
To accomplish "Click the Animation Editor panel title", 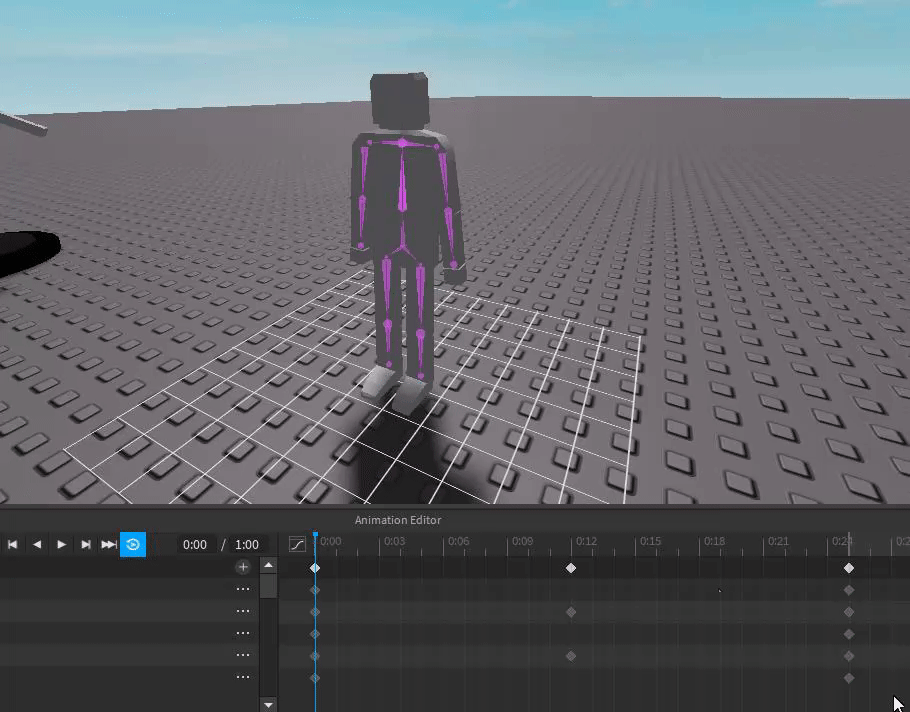I will [x=398, y=520].
